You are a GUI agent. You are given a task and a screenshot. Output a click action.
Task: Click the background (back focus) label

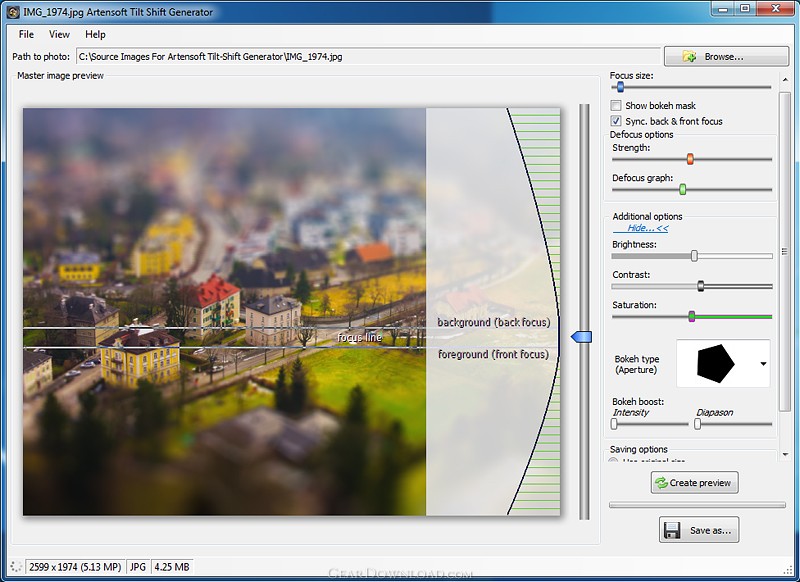[494, 322]
